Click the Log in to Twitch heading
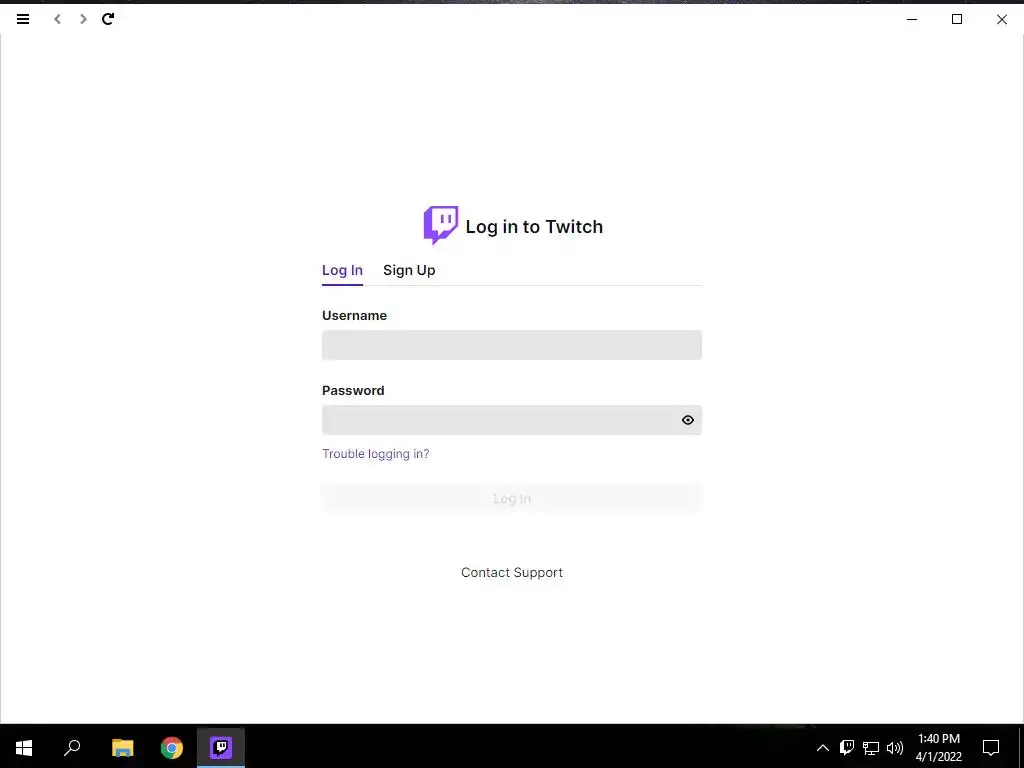This screenshot has height=768, width=1024. (x=534, y=227)
